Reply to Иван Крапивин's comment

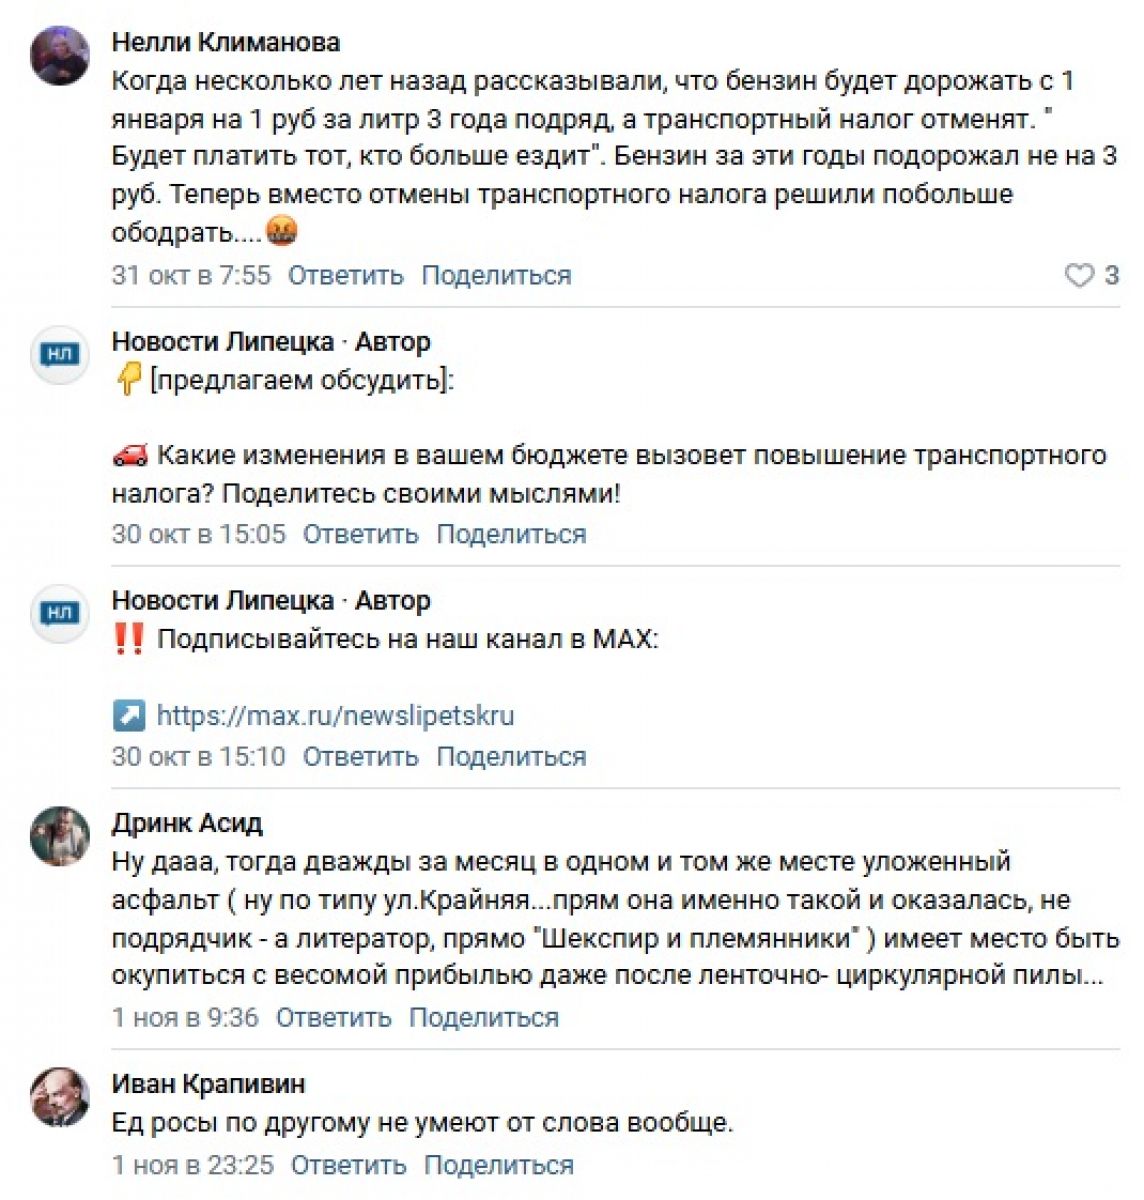(x=348, y=1166)
